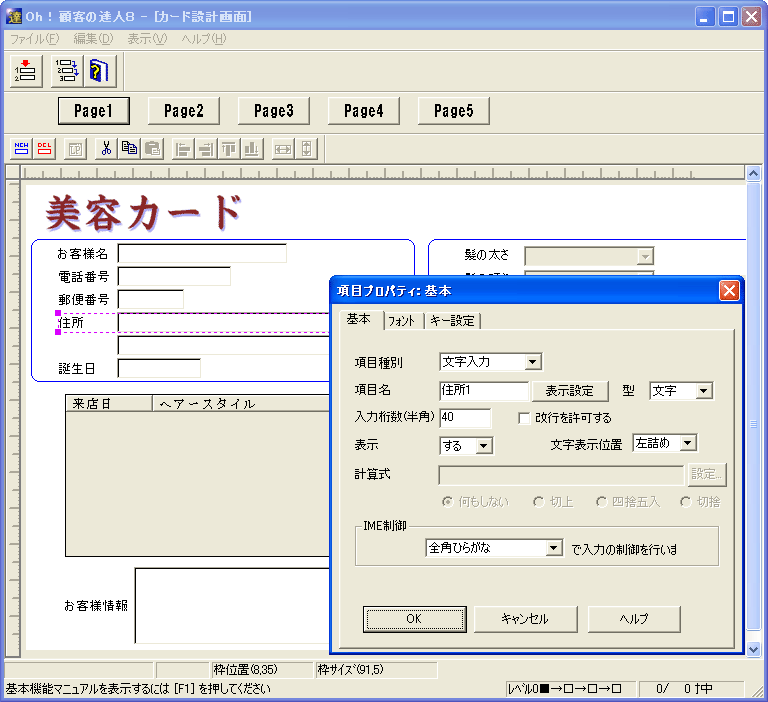Click the tab order numbering icon
The height and width of the screenshot is (702, 768).
click(67, 71)
